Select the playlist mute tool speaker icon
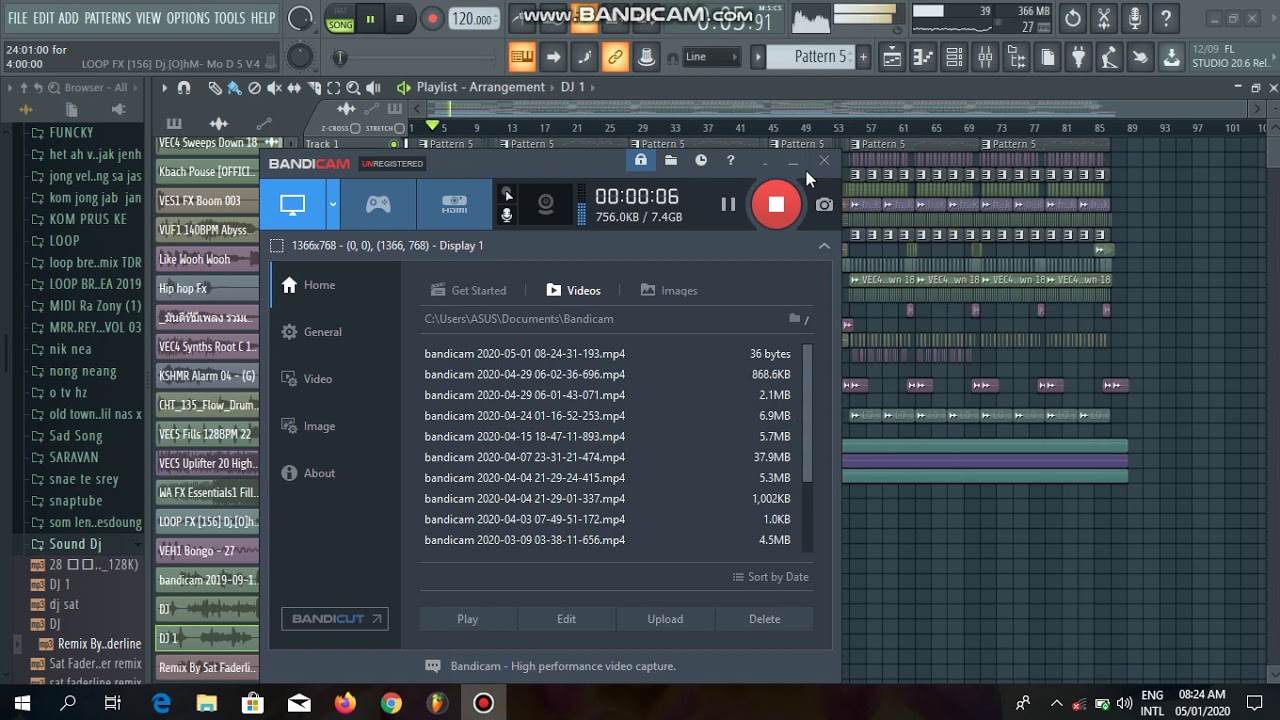Image resolution: width=1280 pixels, height=720 pixels. pyautogui.click(x=274, y=88)
